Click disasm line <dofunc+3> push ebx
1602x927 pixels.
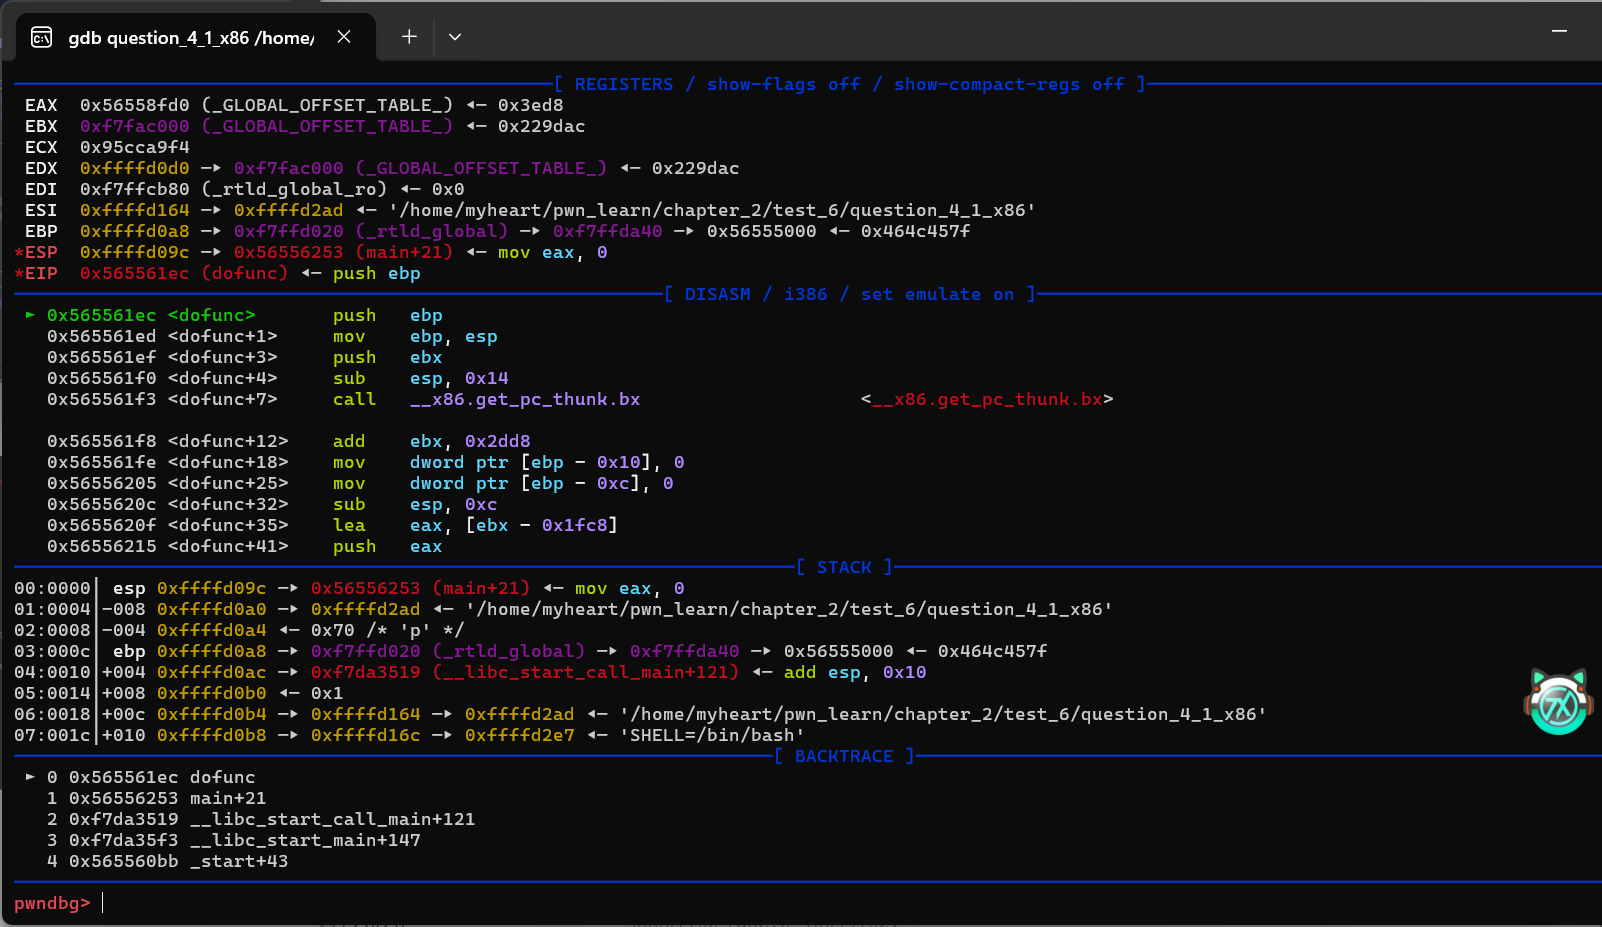pos(244,357)
